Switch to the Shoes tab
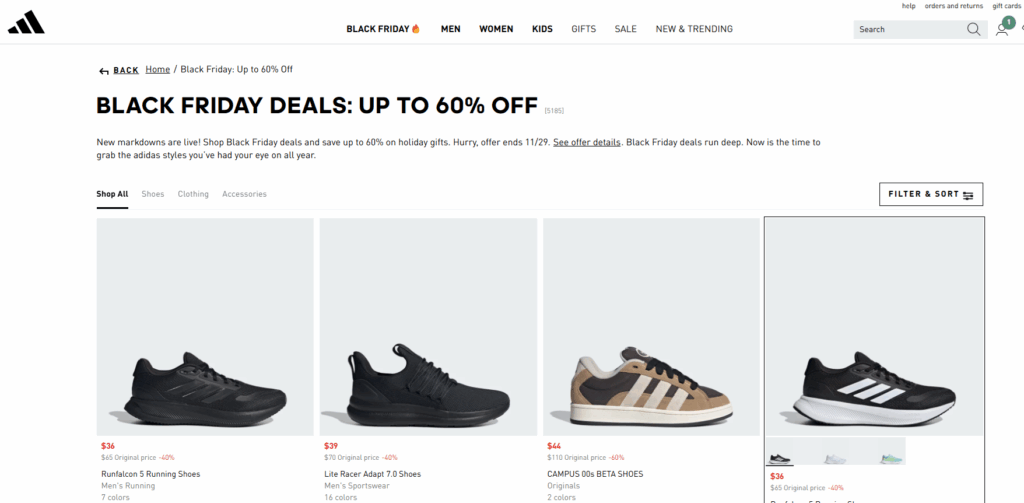The image size is (1024, 503). pos(153,194)
